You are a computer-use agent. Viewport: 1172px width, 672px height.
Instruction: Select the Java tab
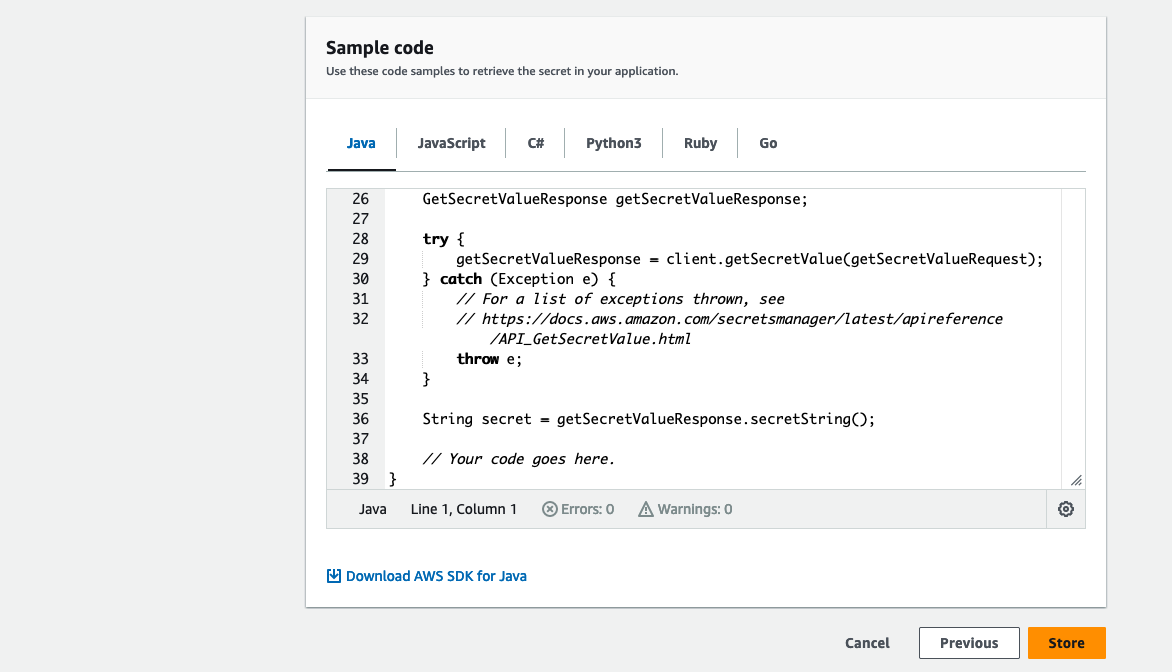(361, 143)
